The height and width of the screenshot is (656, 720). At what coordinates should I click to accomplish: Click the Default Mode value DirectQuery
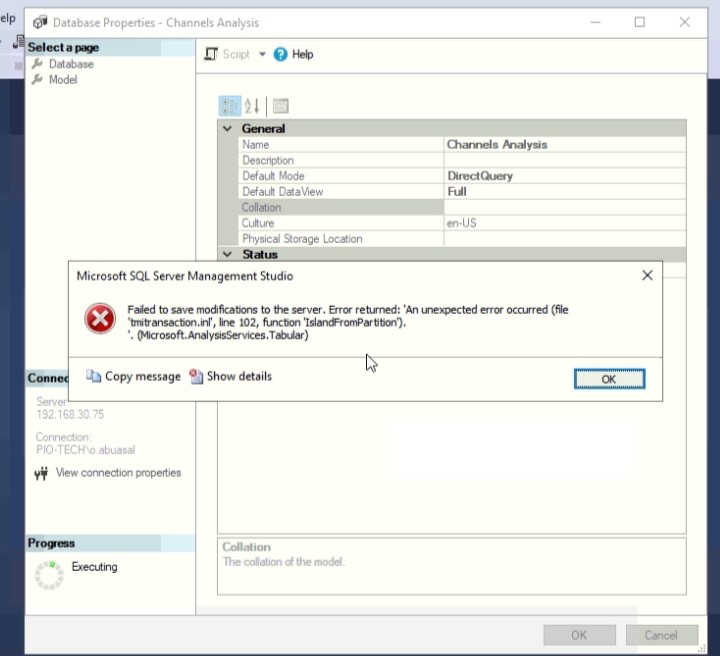pos(480,176)
